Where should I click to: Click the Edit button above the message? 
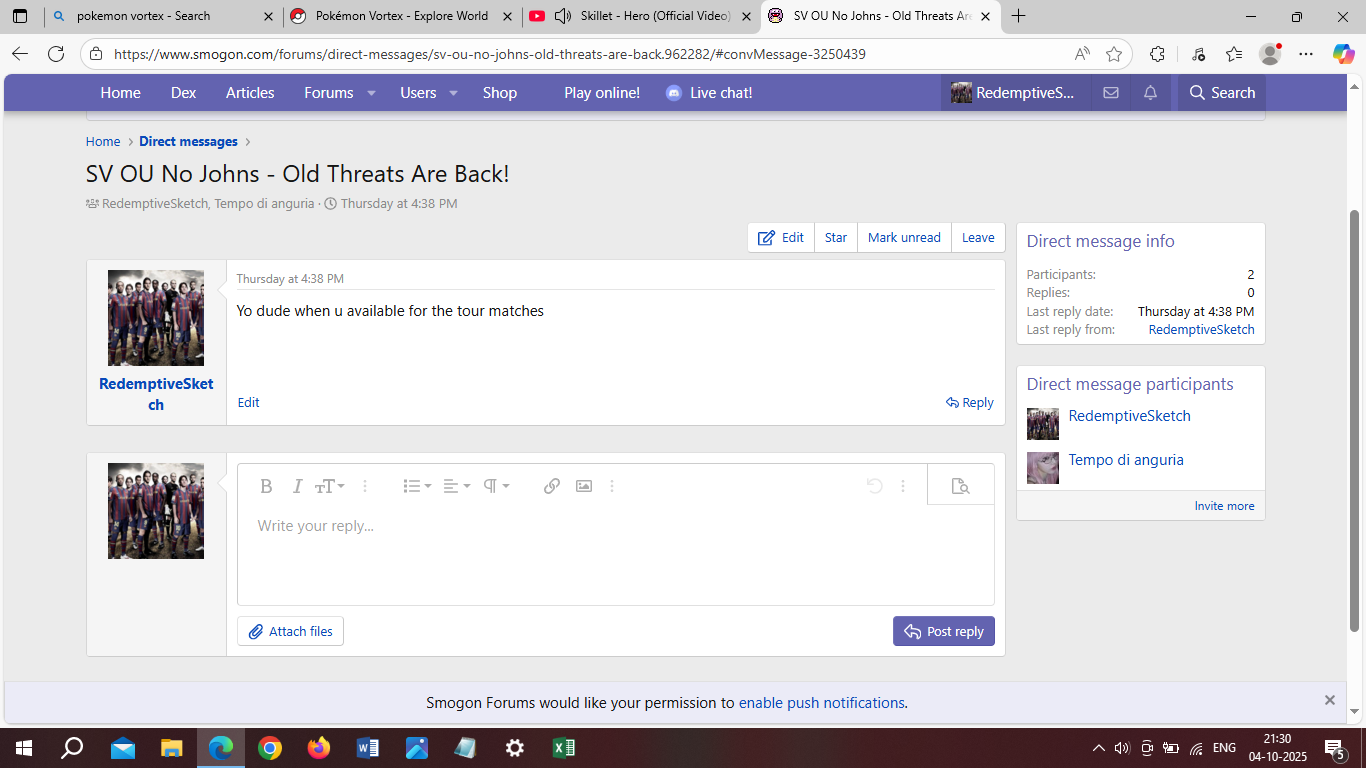click(781, 238)
